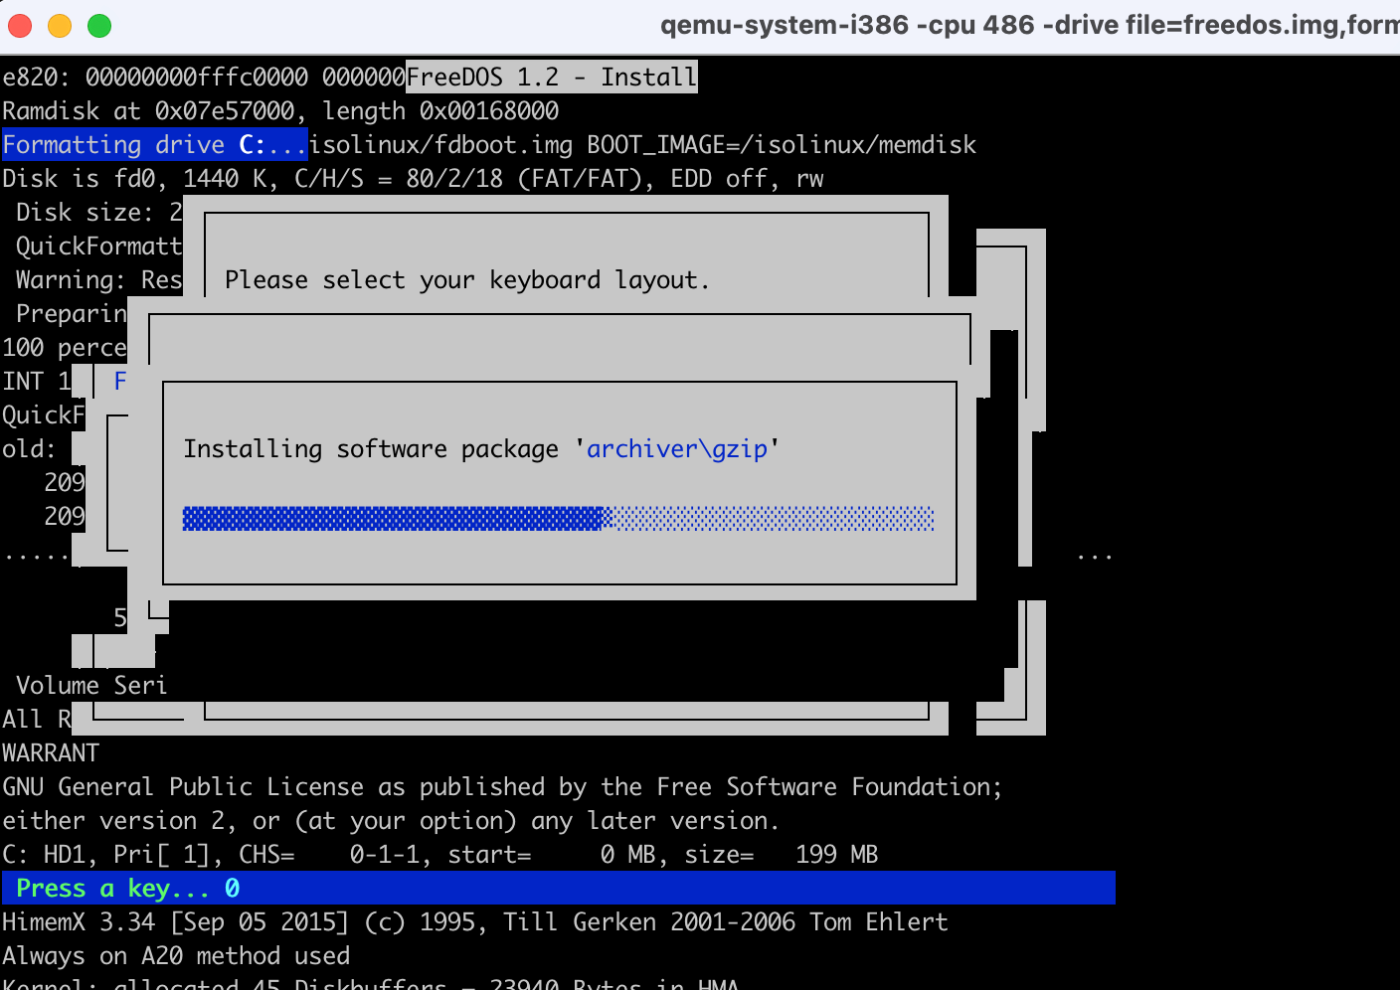Click the red close window button
This screenshot has height=990, width=1400.
[20, 25]
